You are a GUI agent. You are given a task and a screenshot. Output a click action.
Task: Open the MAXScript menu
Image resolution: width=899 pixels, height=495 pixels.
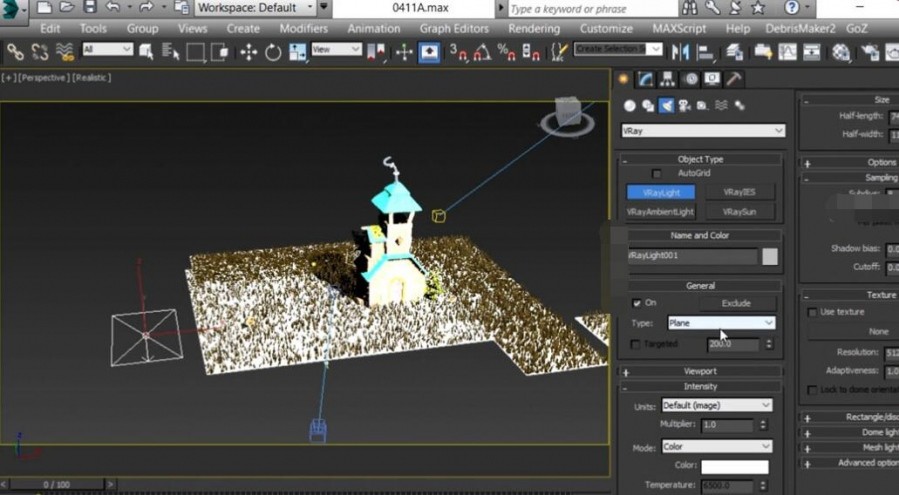679,29
